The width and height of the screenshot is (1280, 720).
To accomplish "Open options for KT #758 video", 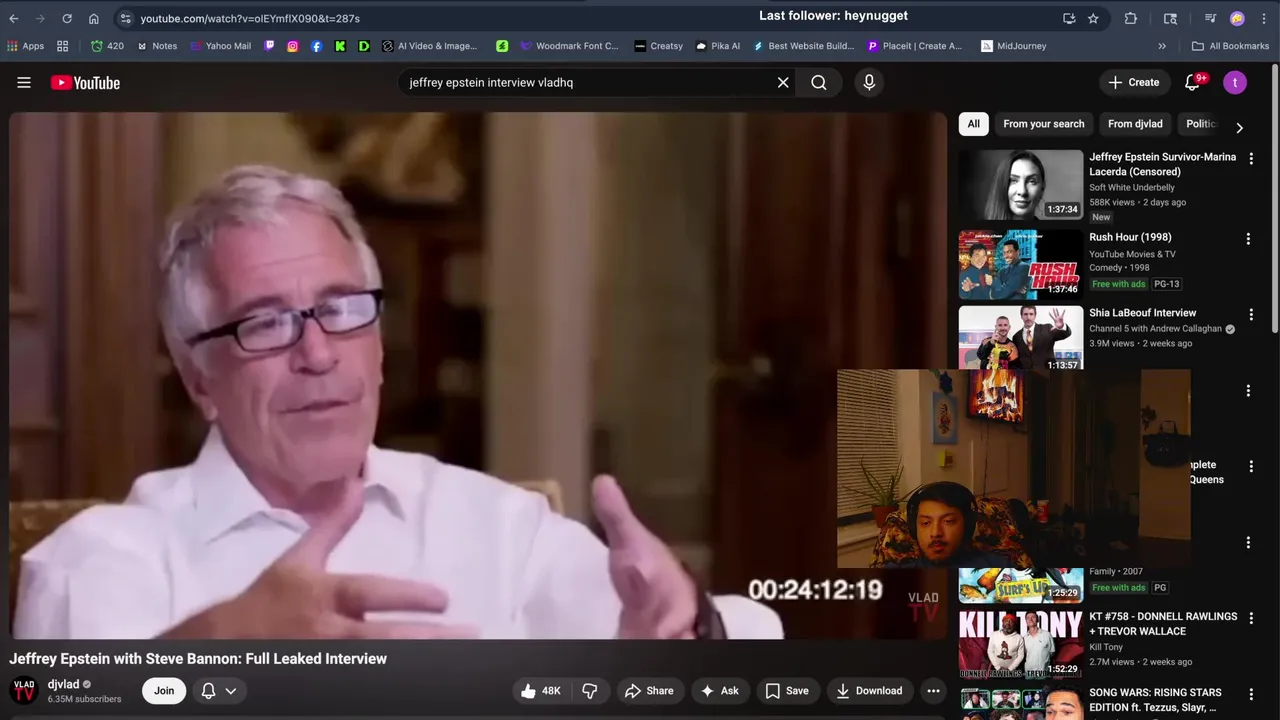I will click(1250, 618).
